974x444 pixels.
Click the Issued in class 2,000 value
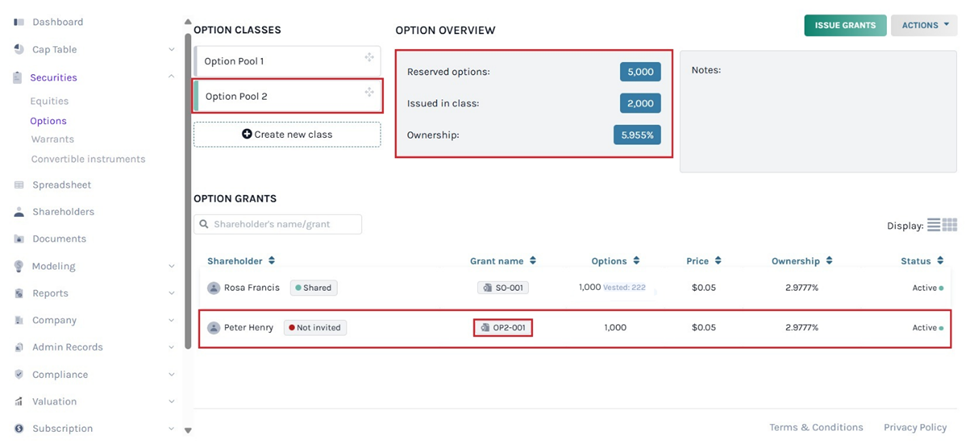click(x=640, y=103)
